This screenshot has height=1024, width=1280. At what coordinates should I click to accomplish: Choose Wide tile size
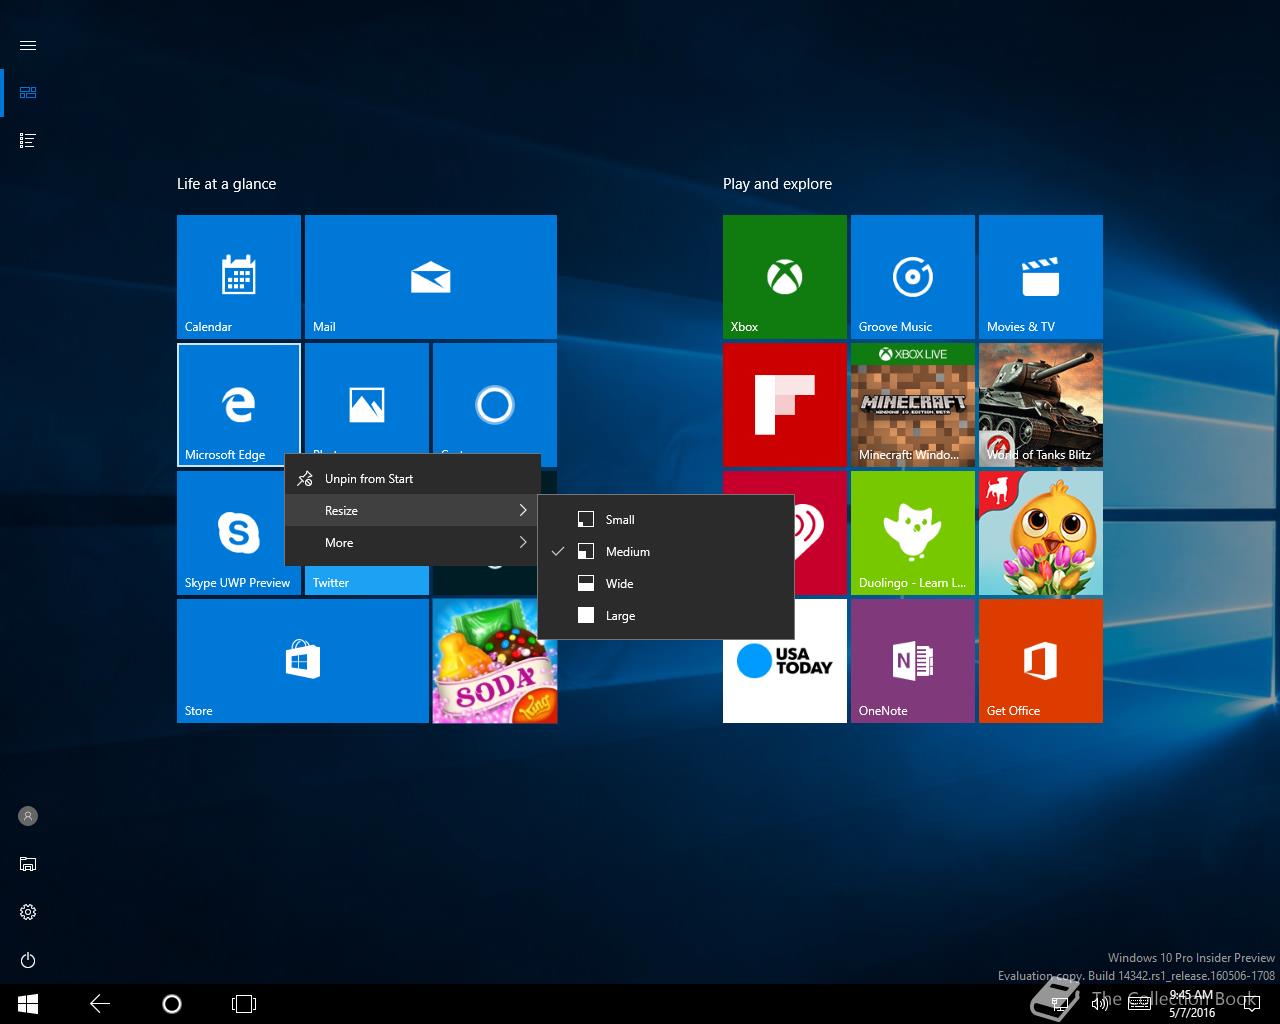point(666,584)
